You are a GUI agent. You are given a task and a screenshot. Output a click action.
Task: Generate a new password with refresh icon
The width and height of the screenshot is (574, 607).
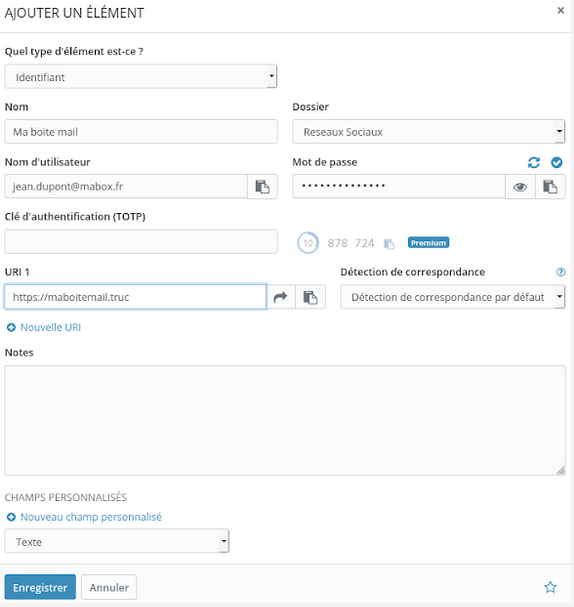point(534,163)
